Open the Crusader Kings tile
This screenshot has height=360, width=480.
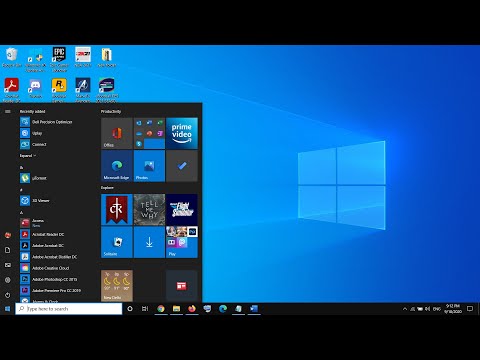[x=117, y=210]
